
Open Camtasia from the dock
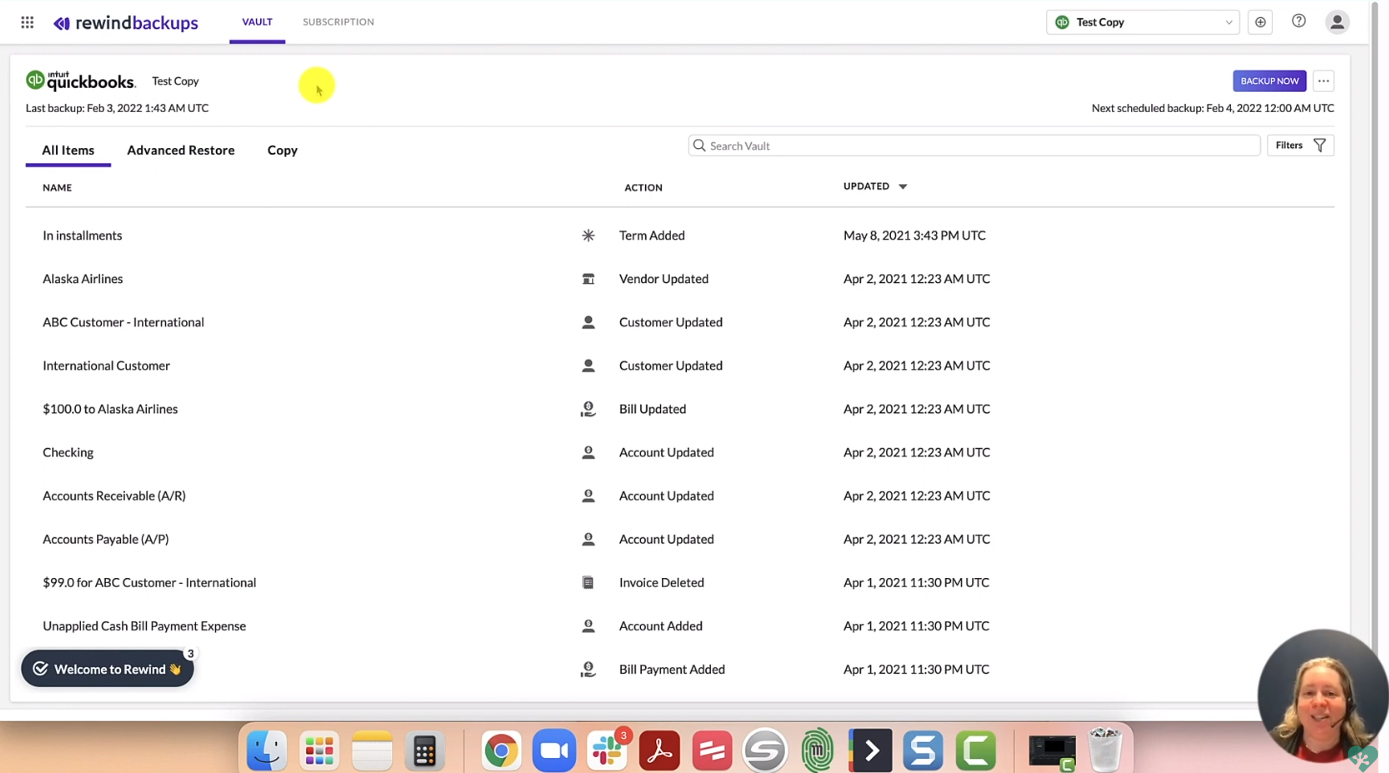pos(975,750)
